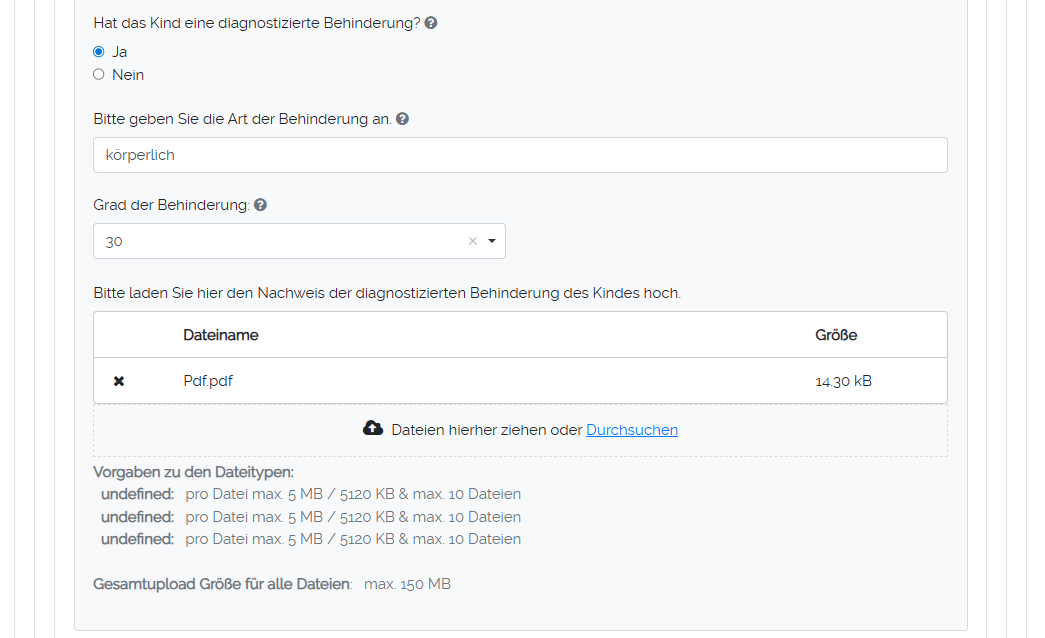The image size is (1045, 638).
Task: Click the selected value 30 in the combo box
Action: click(x=115, y=241)
